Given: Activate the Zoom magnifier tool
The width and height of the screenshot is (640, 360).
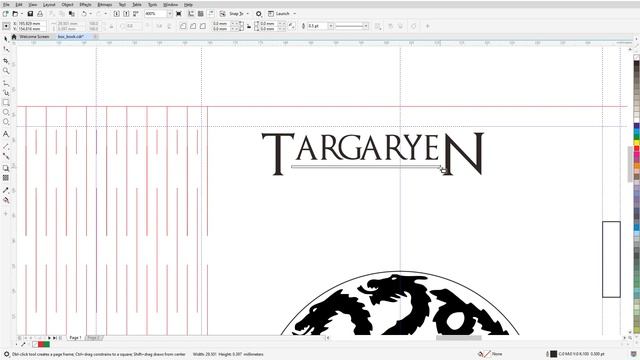Looking at the screenshot, I should coord(6,71).
